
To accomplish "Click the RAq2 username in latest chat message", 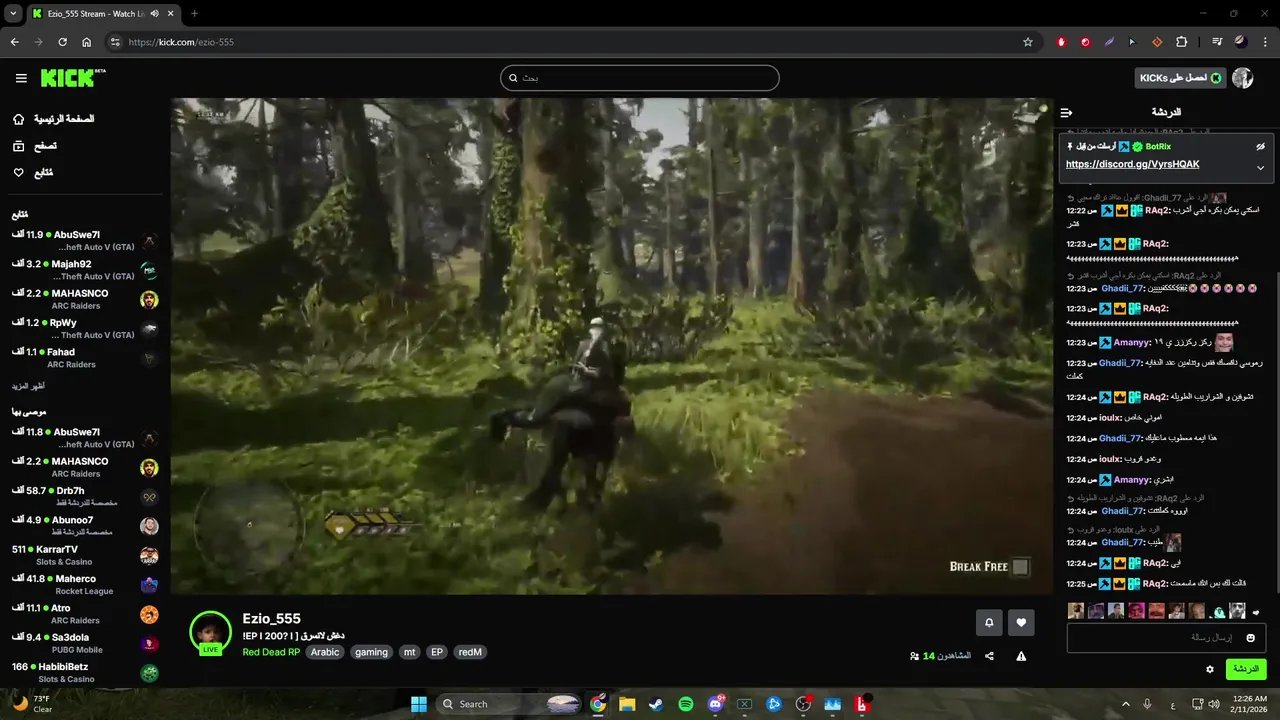I will 1155,583.
